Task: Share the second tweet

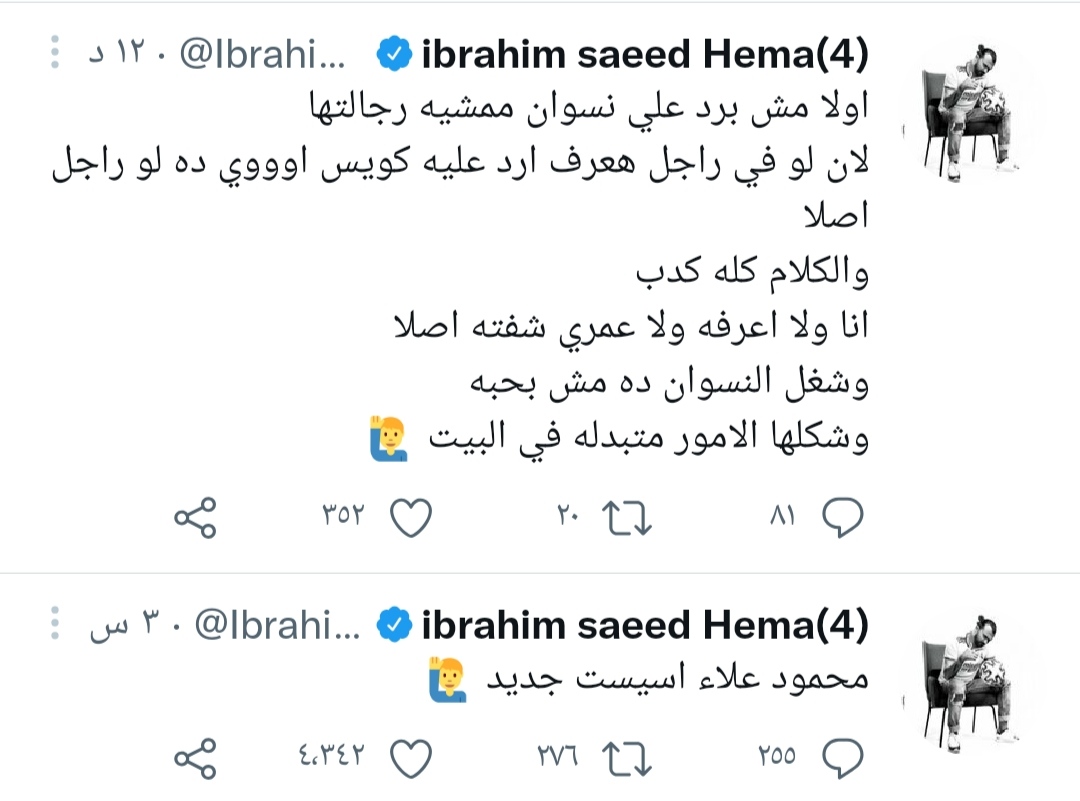Action: click(195, 758)
